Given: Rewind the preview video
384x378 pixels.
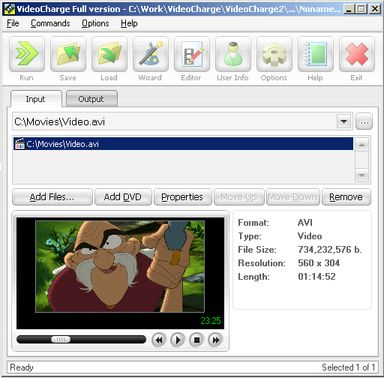Looking at the screenshot, I should point(159,340).
